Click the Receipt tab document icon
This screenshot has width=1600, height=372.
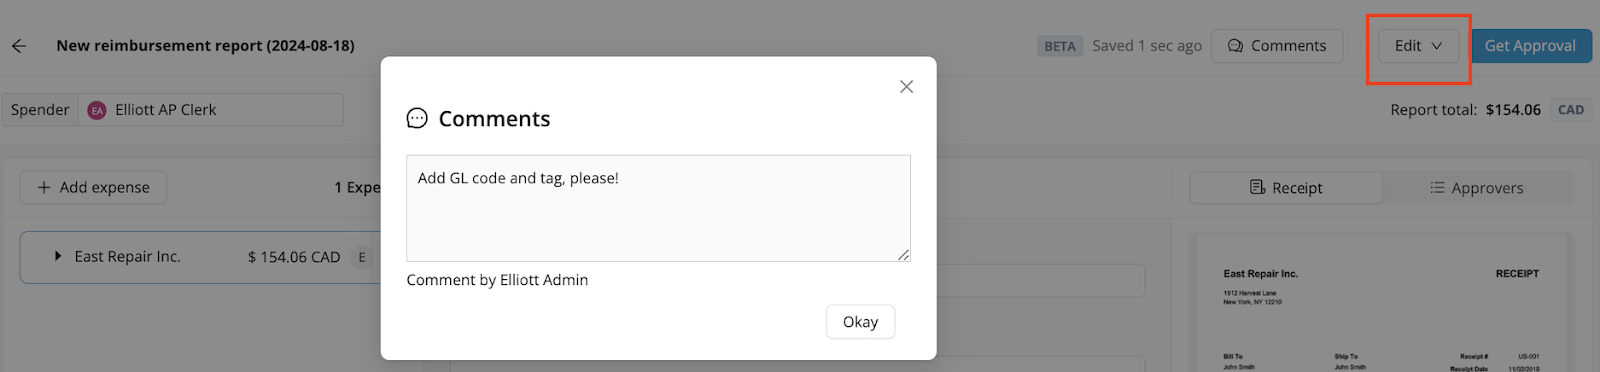(1258, 188)
